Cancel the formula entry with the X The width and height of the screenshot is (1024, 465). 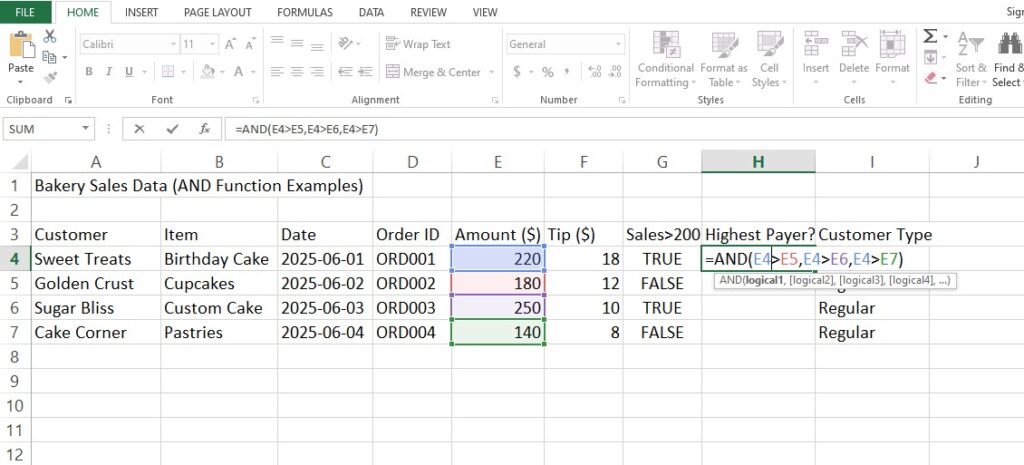139,129
